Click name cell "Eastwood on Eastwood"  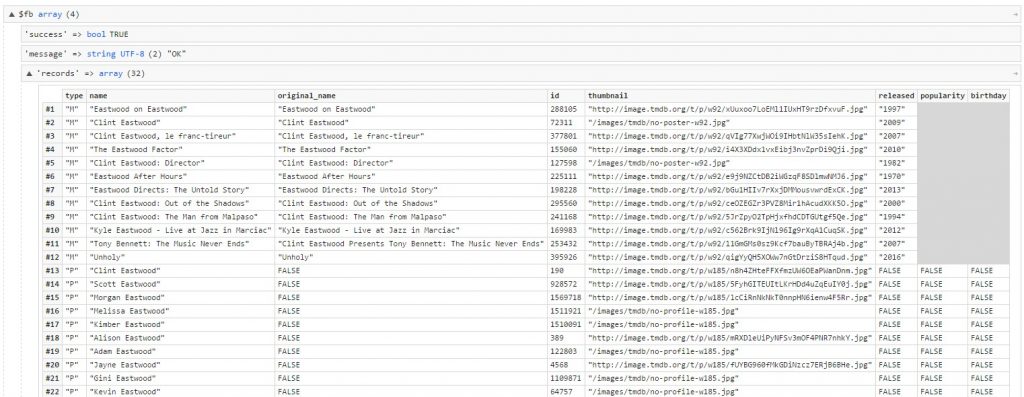pos(180,109)
